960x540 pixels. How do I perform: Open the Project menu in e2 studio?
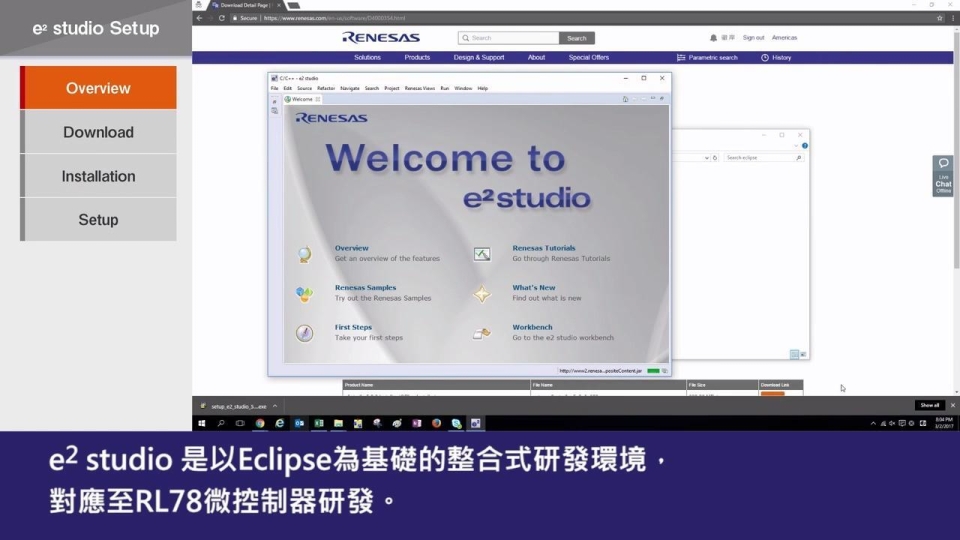pos(392,88)
